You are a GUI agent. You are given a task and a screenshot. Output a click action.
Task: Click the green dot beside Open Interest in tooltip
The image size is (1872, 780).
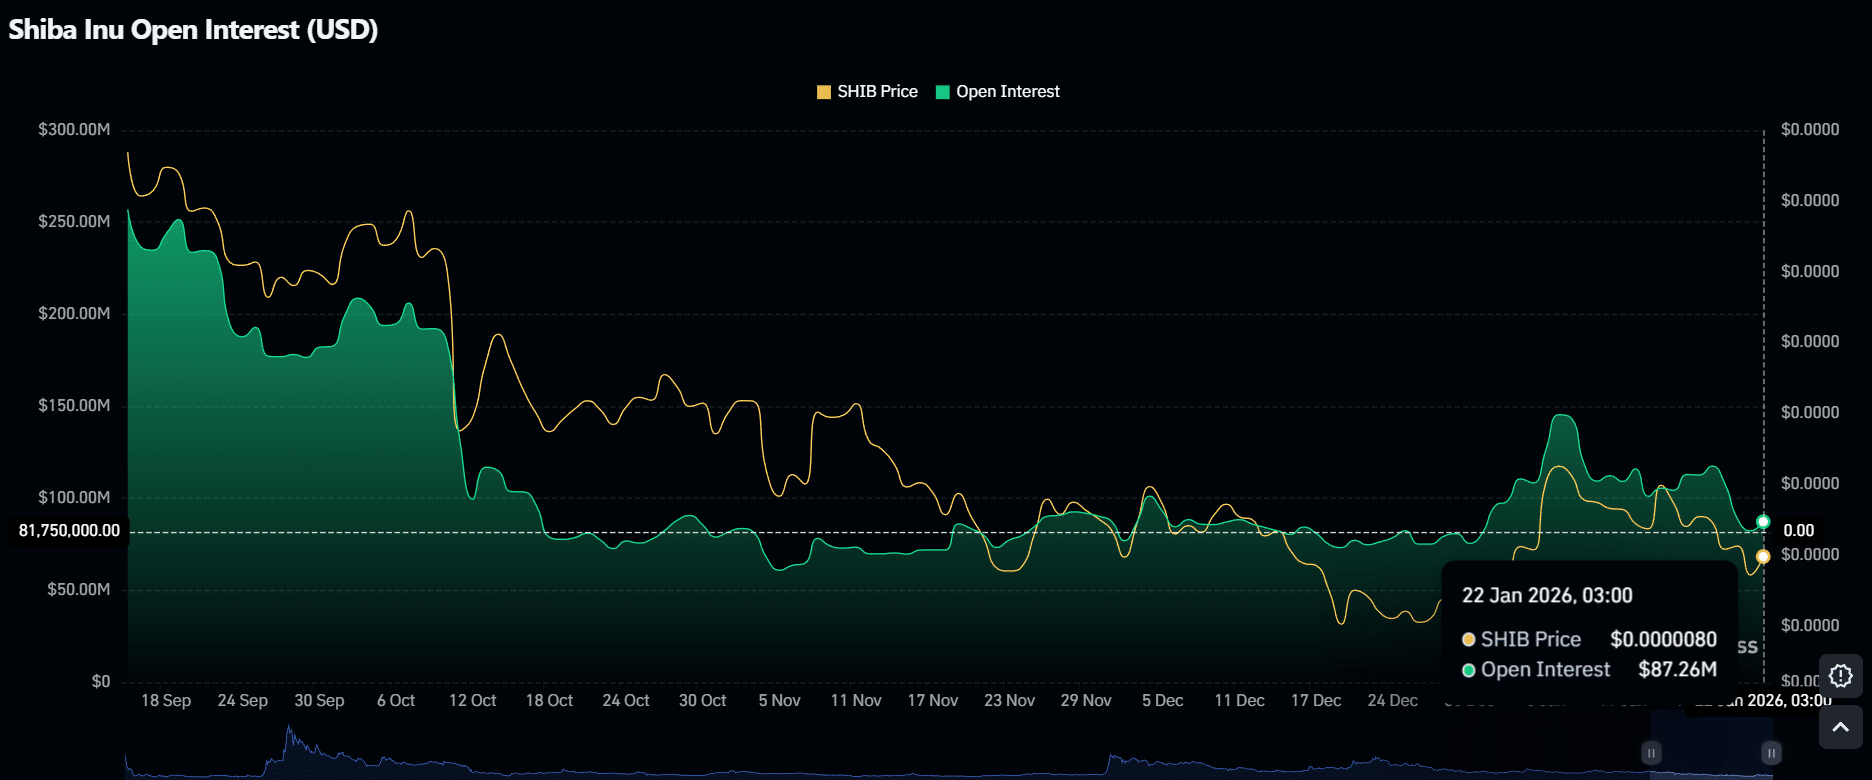coord(1468,670)
